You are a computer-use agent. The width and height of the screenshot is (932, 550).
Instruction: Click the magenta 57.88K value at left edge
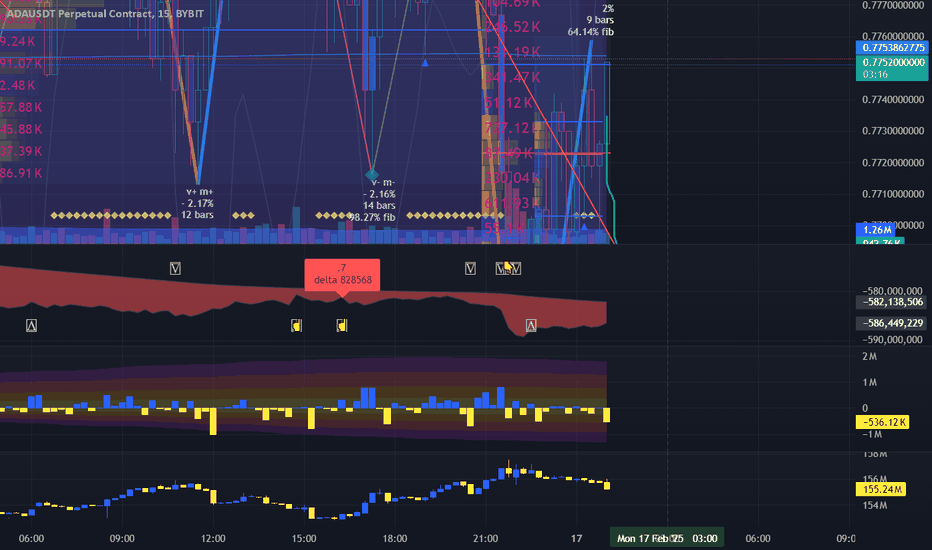[x=21, y=107]
